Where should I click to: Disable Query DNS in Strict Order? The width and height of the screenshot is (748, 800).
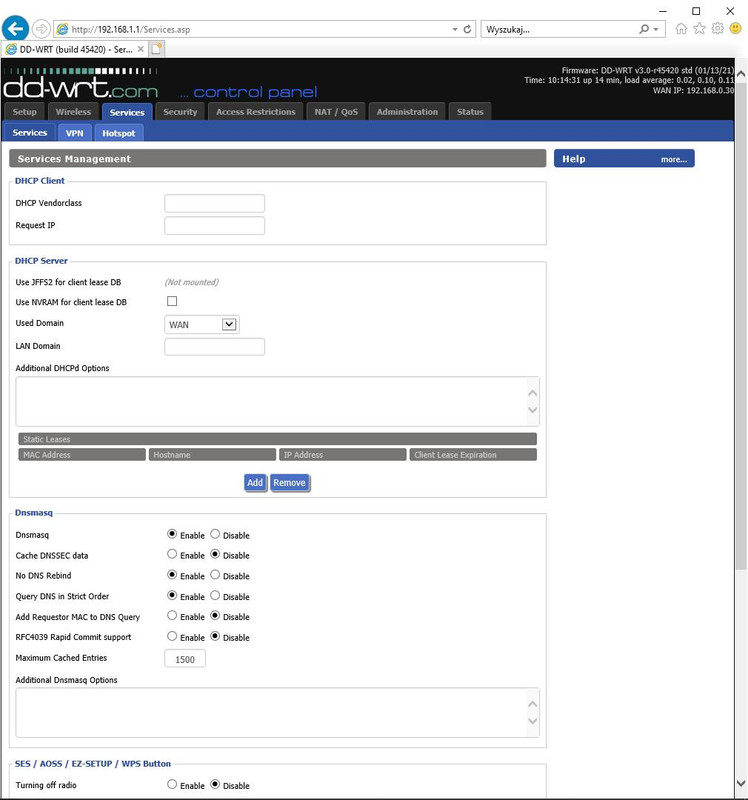215,595
